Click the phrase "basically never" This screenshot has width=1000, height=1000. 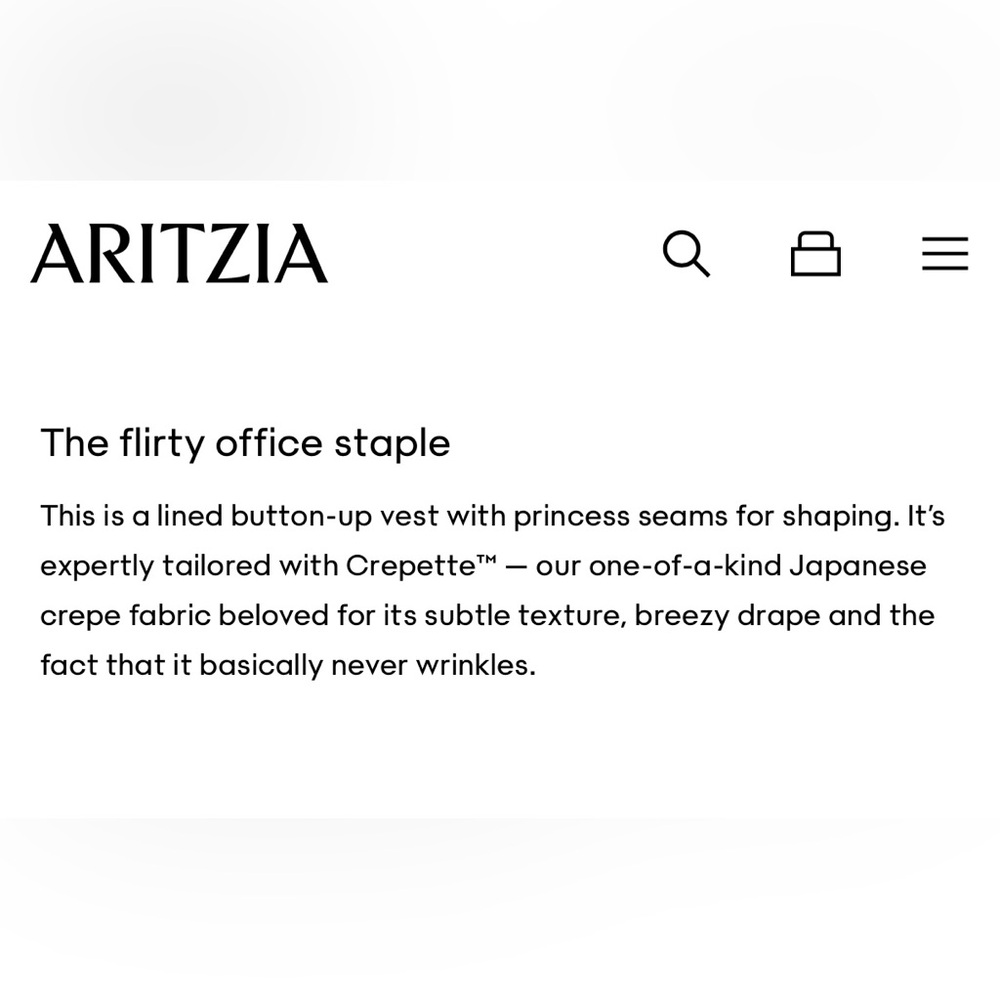[x=303, y=666]
